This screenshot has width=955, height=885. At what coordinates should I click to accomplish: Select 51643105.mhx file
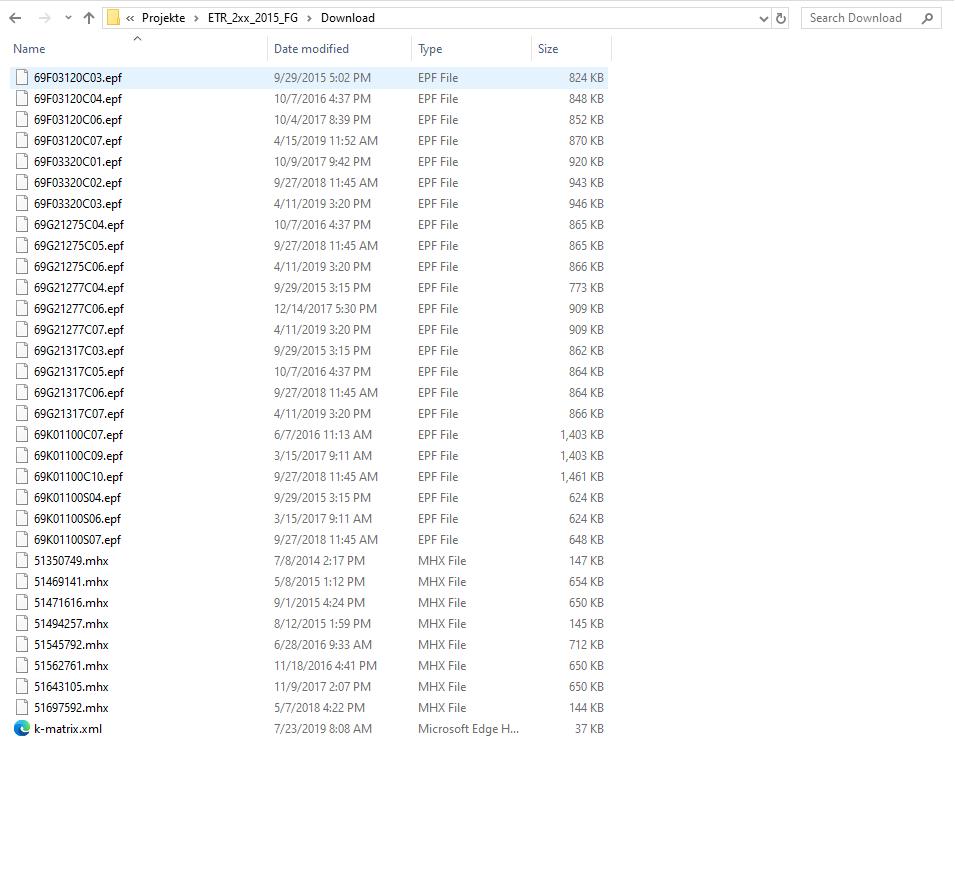tap(71, 687)
